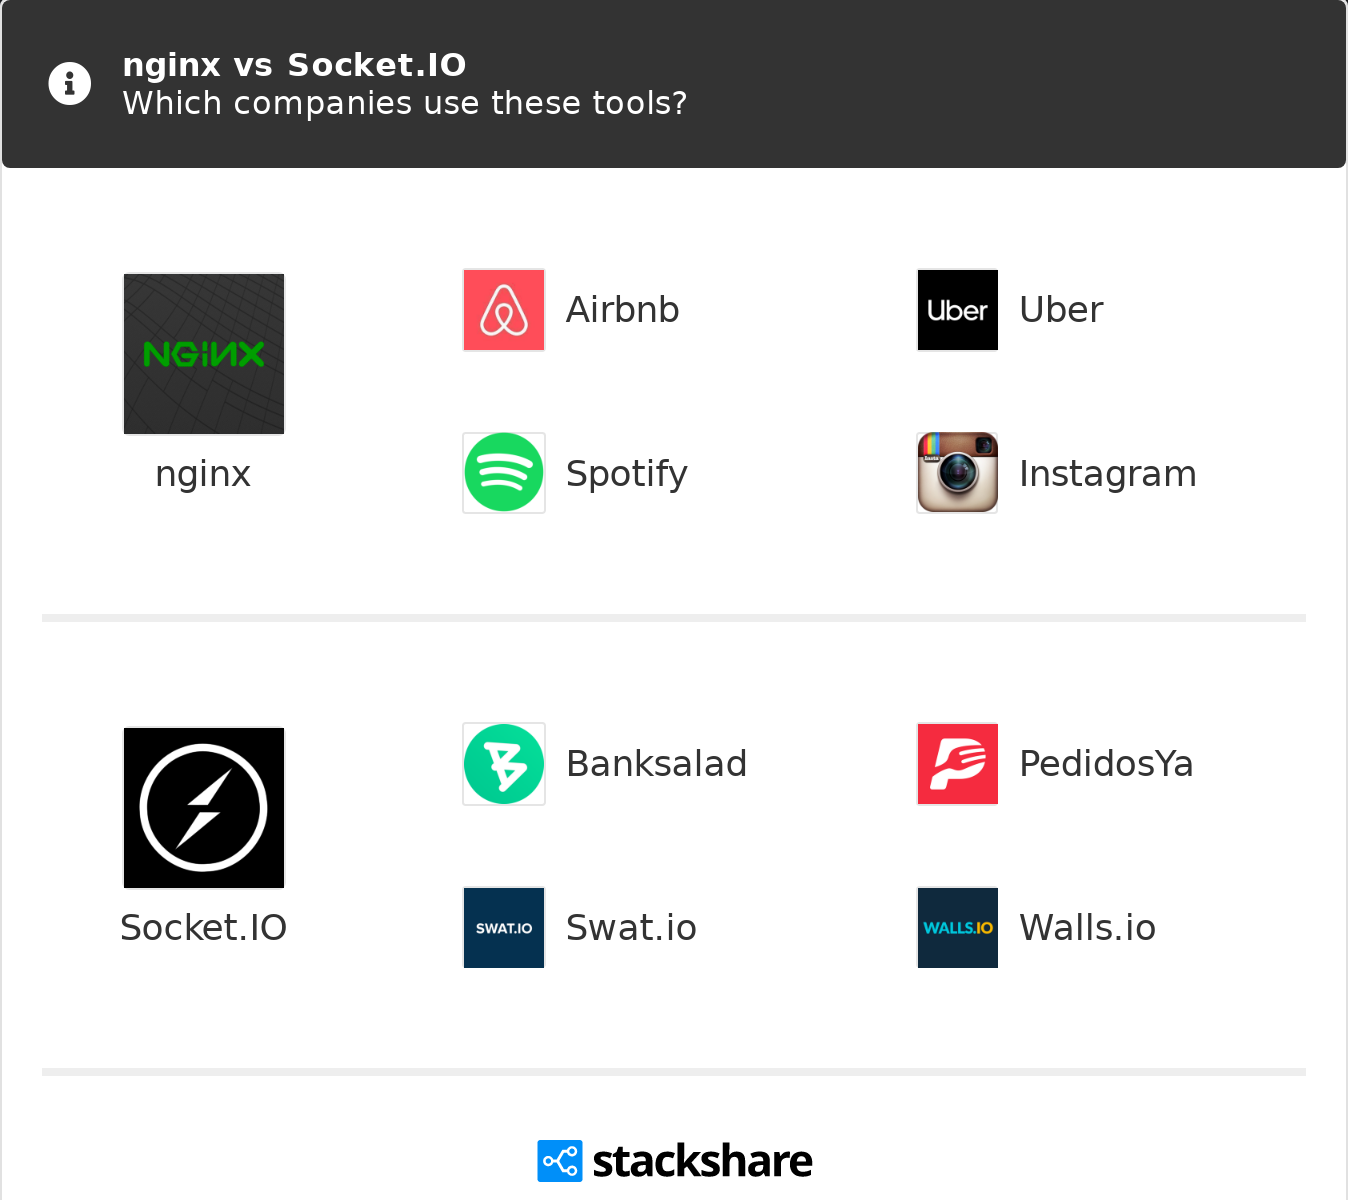Viewport: 1348px width, 1200px height.
Task: Click the "nginx vs Socket.IO" heading
Action: pyautogui.click(x=294, y=65)
